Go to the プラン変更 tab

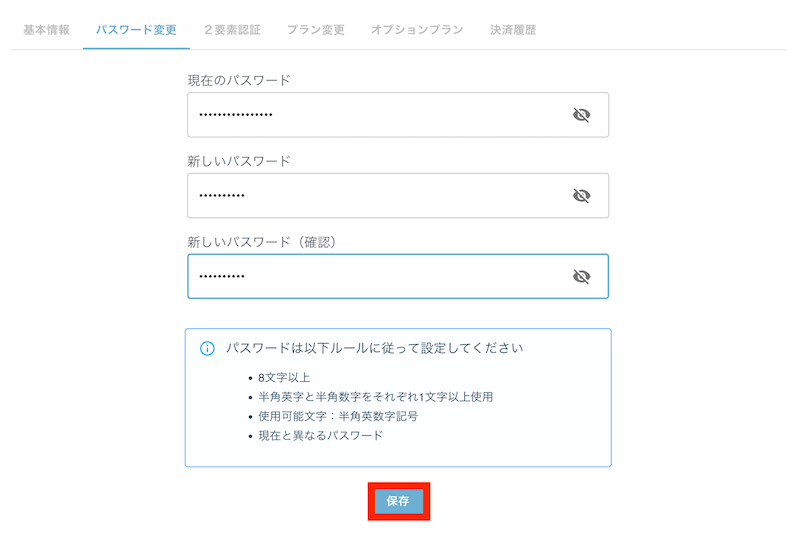(x=316, y=30)
